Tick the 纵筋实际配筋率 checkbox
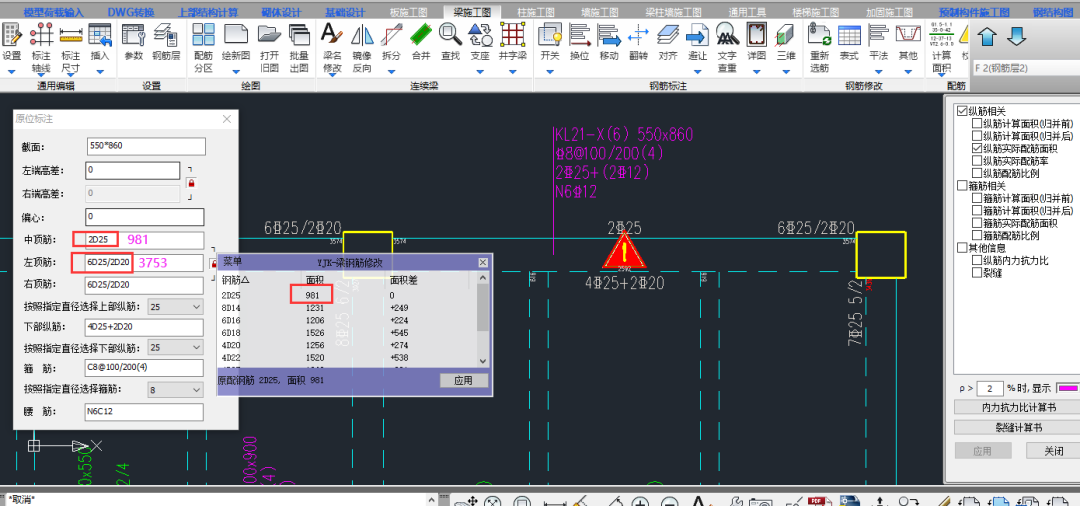Viewport: 1080px width, 506px height. point(977,160)
